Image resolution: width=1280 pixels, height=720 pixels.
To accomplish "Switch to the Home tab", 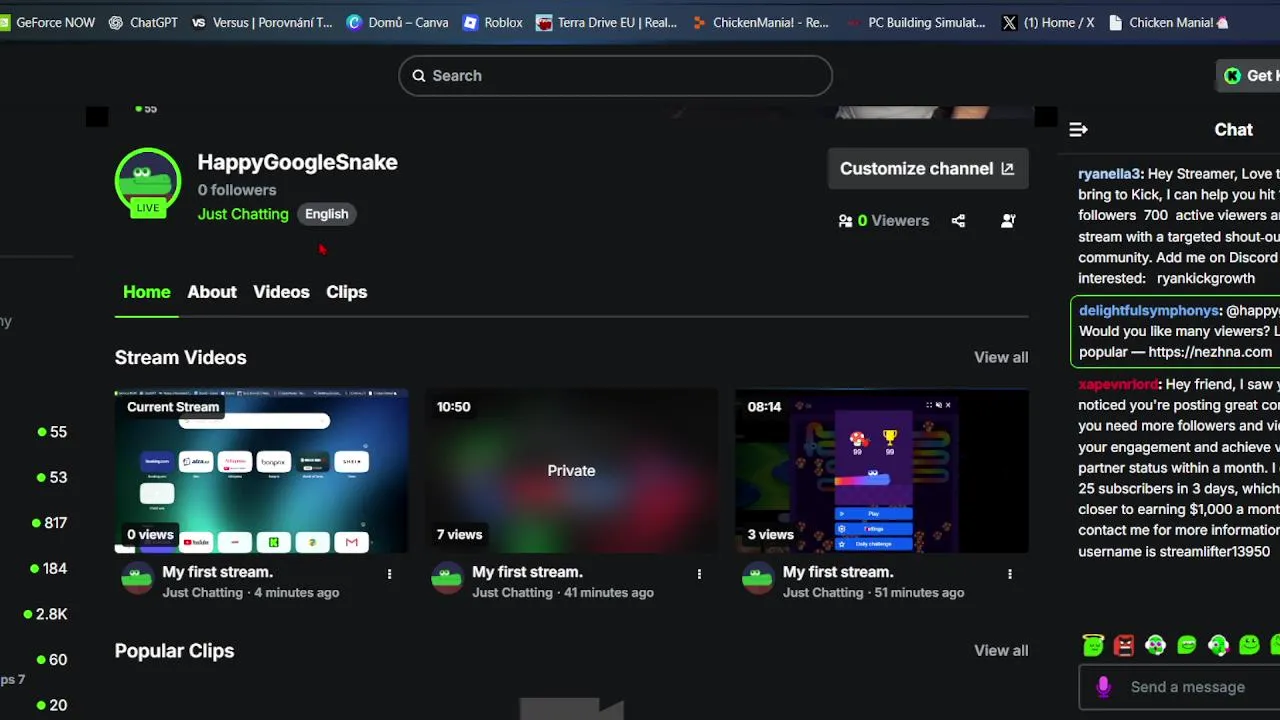I will click(x=147, y=292).
